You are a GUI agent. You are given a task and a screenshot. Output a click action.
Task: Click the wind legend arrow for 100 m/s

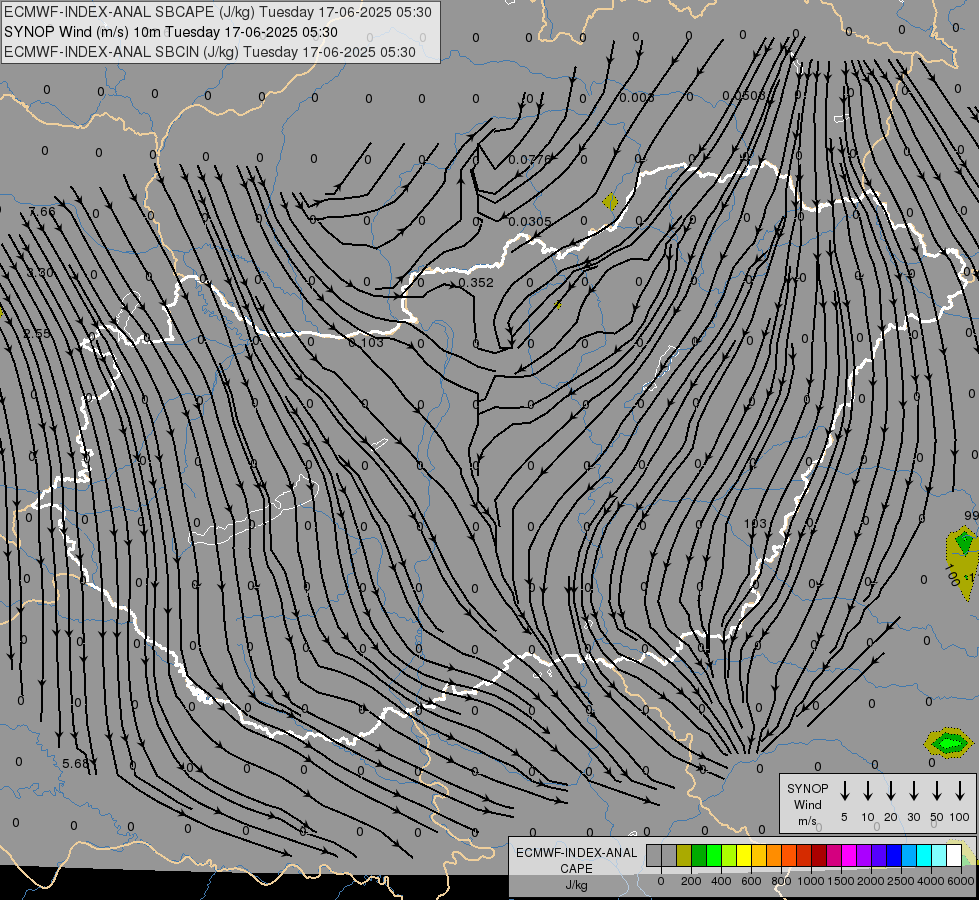(960, 791)
